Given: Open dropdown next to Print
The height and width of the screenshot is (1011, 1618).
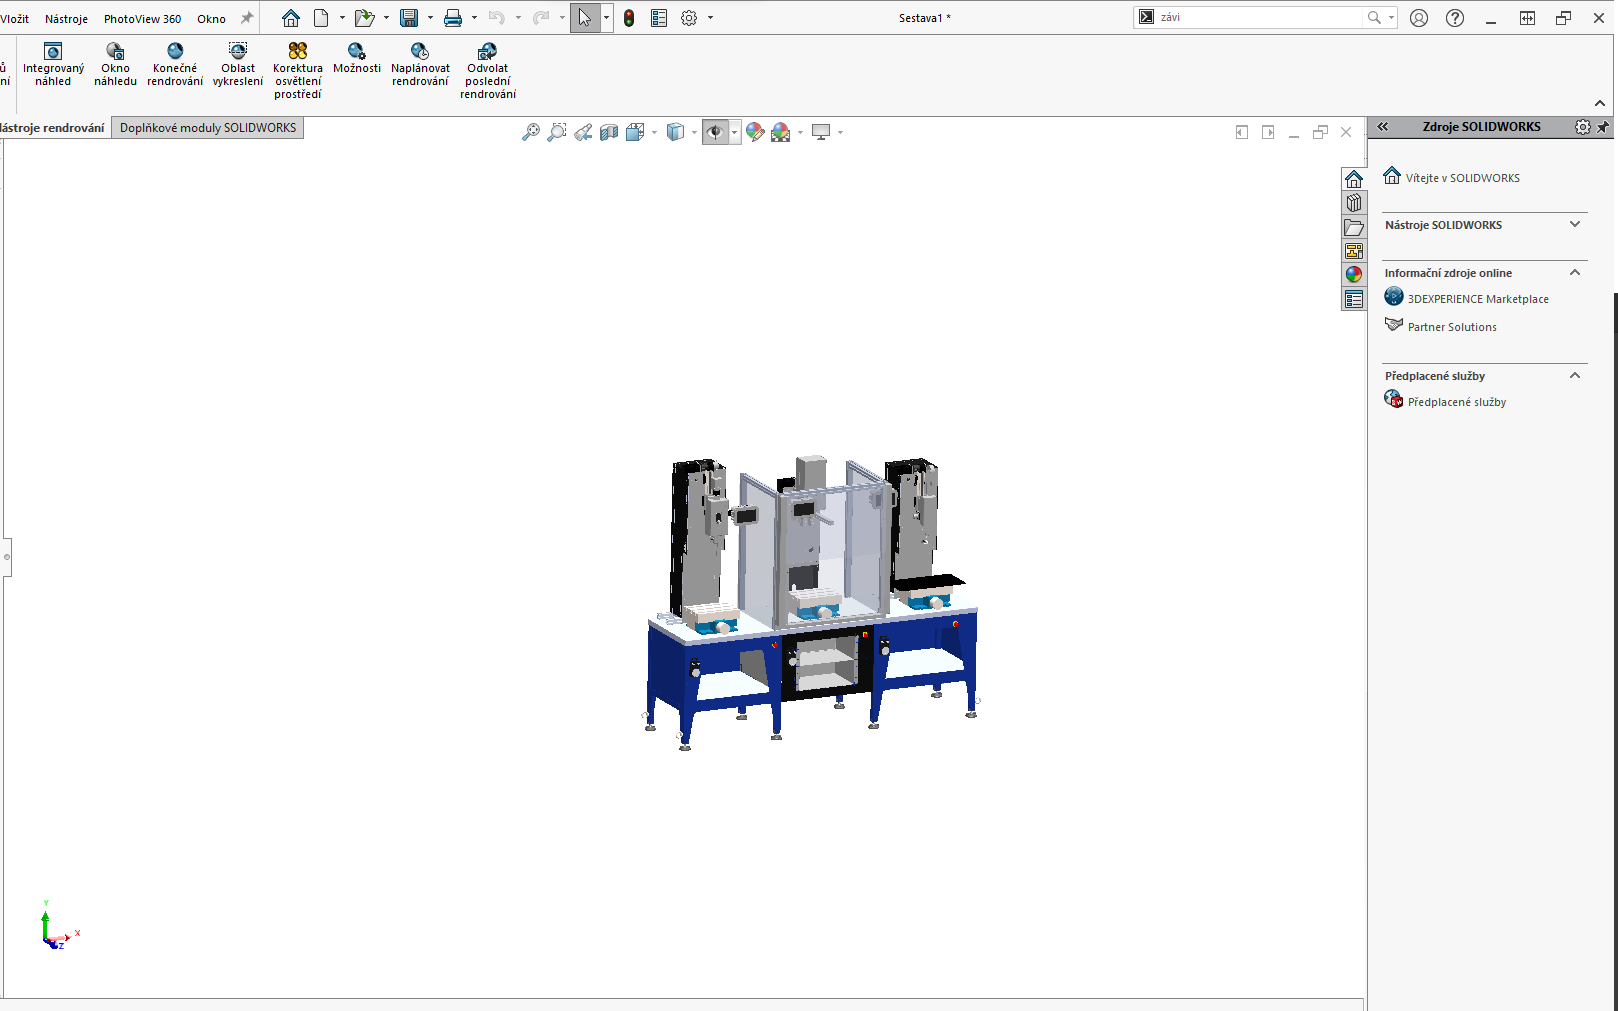Looking at the screenshot, I should (x=474, y=18).
